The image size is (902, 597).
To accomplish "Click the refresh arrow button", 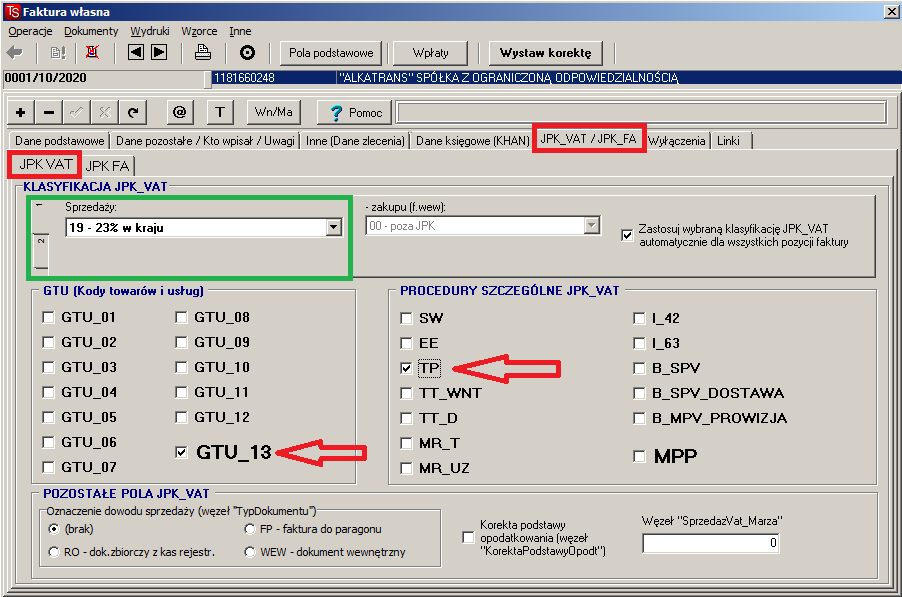I will tap(133, 112).
